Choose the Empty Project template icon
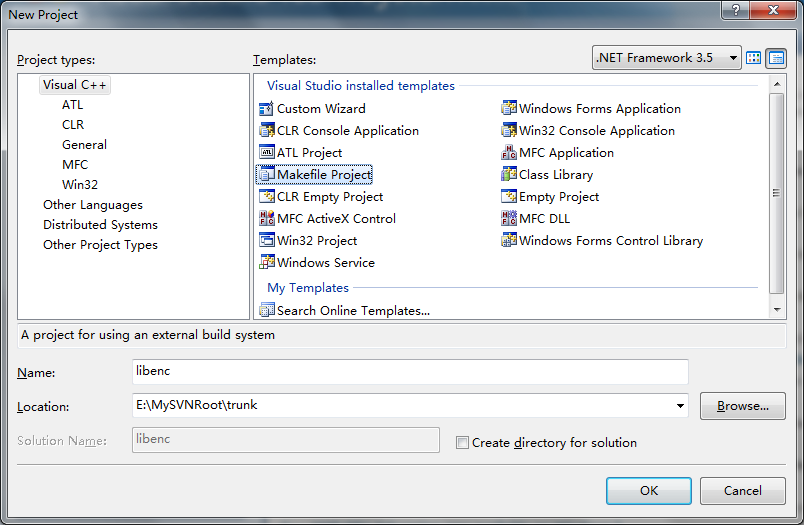Screen dimensions: 804x525 [509, 197]
